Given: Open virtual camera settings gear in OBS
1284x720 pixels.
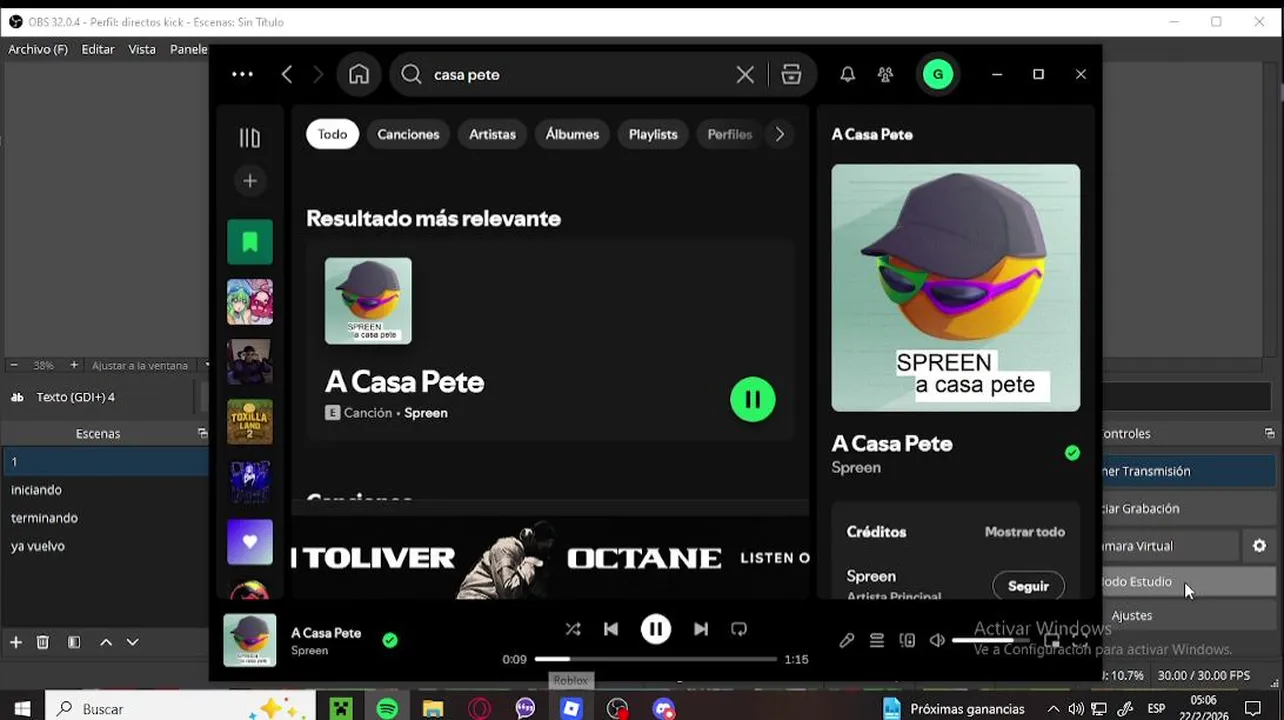Looking at the screenshot, I should [x=1259, y=546].
